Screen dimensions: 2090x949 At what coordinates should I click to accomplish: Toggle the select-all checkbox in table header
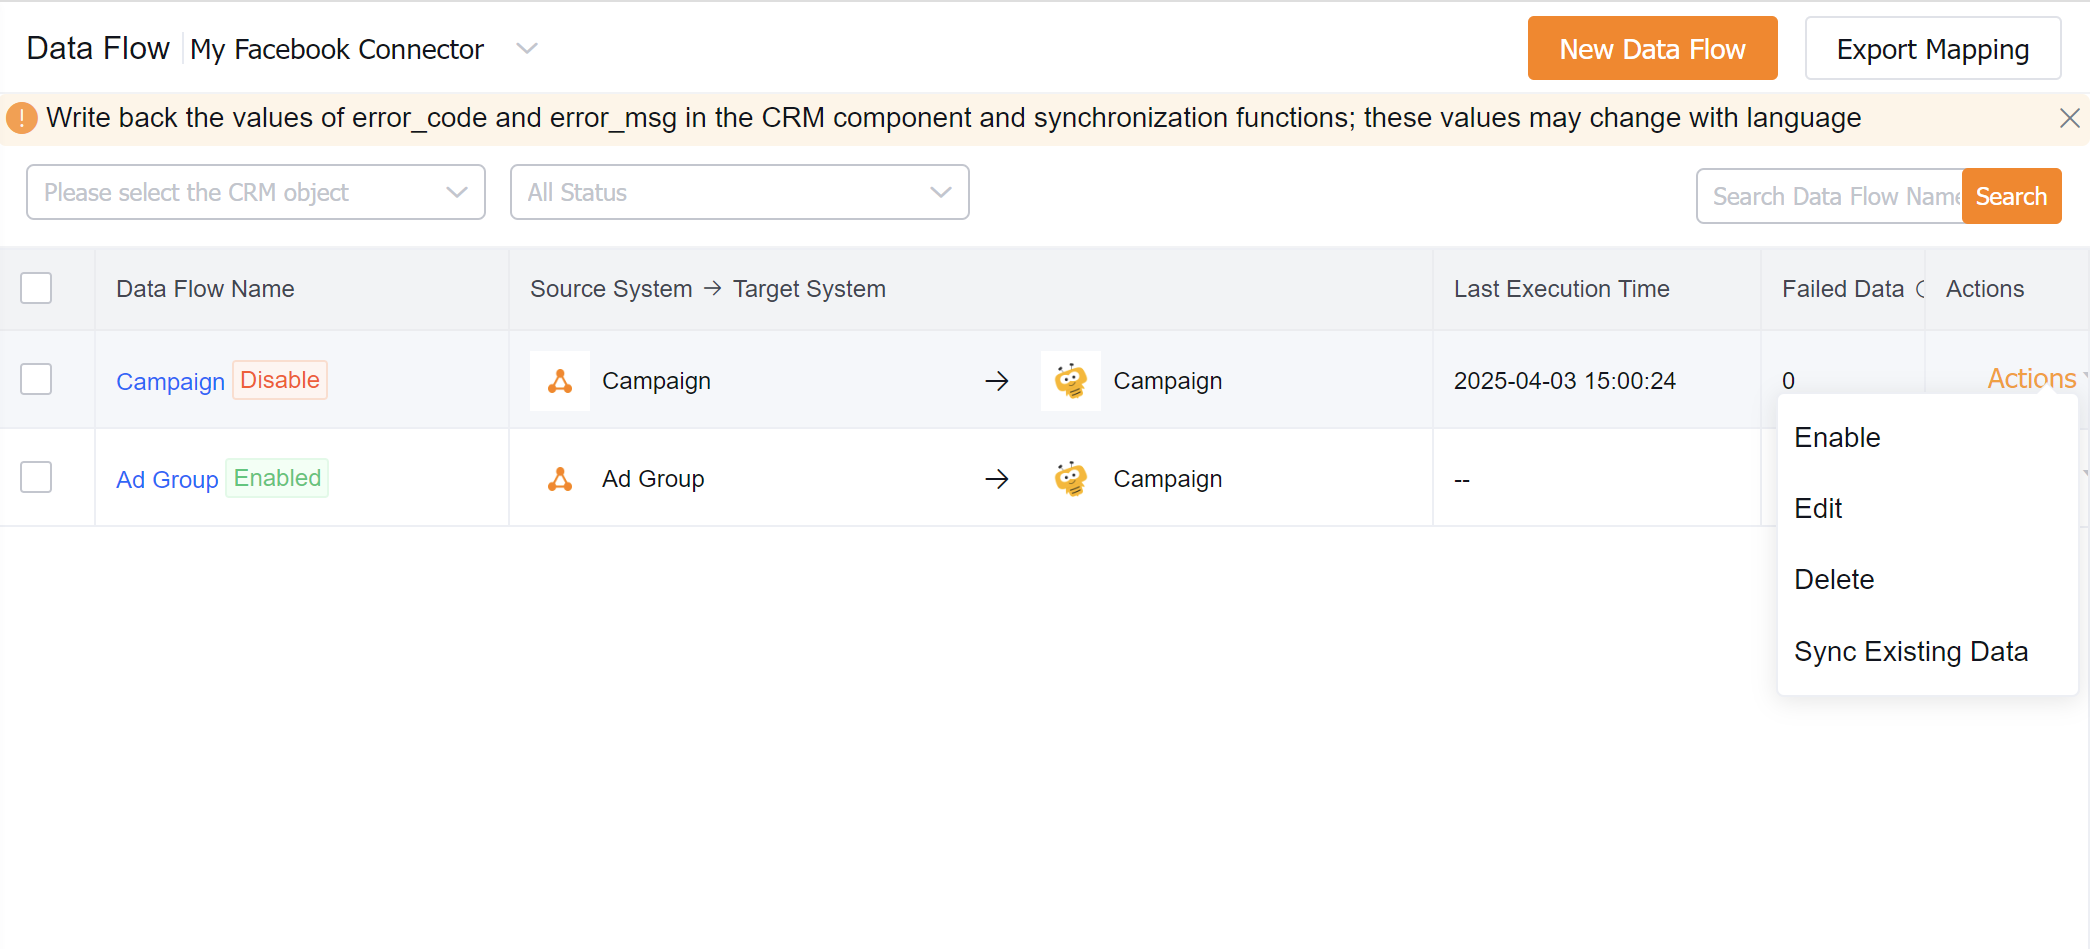tap(36, 288)
